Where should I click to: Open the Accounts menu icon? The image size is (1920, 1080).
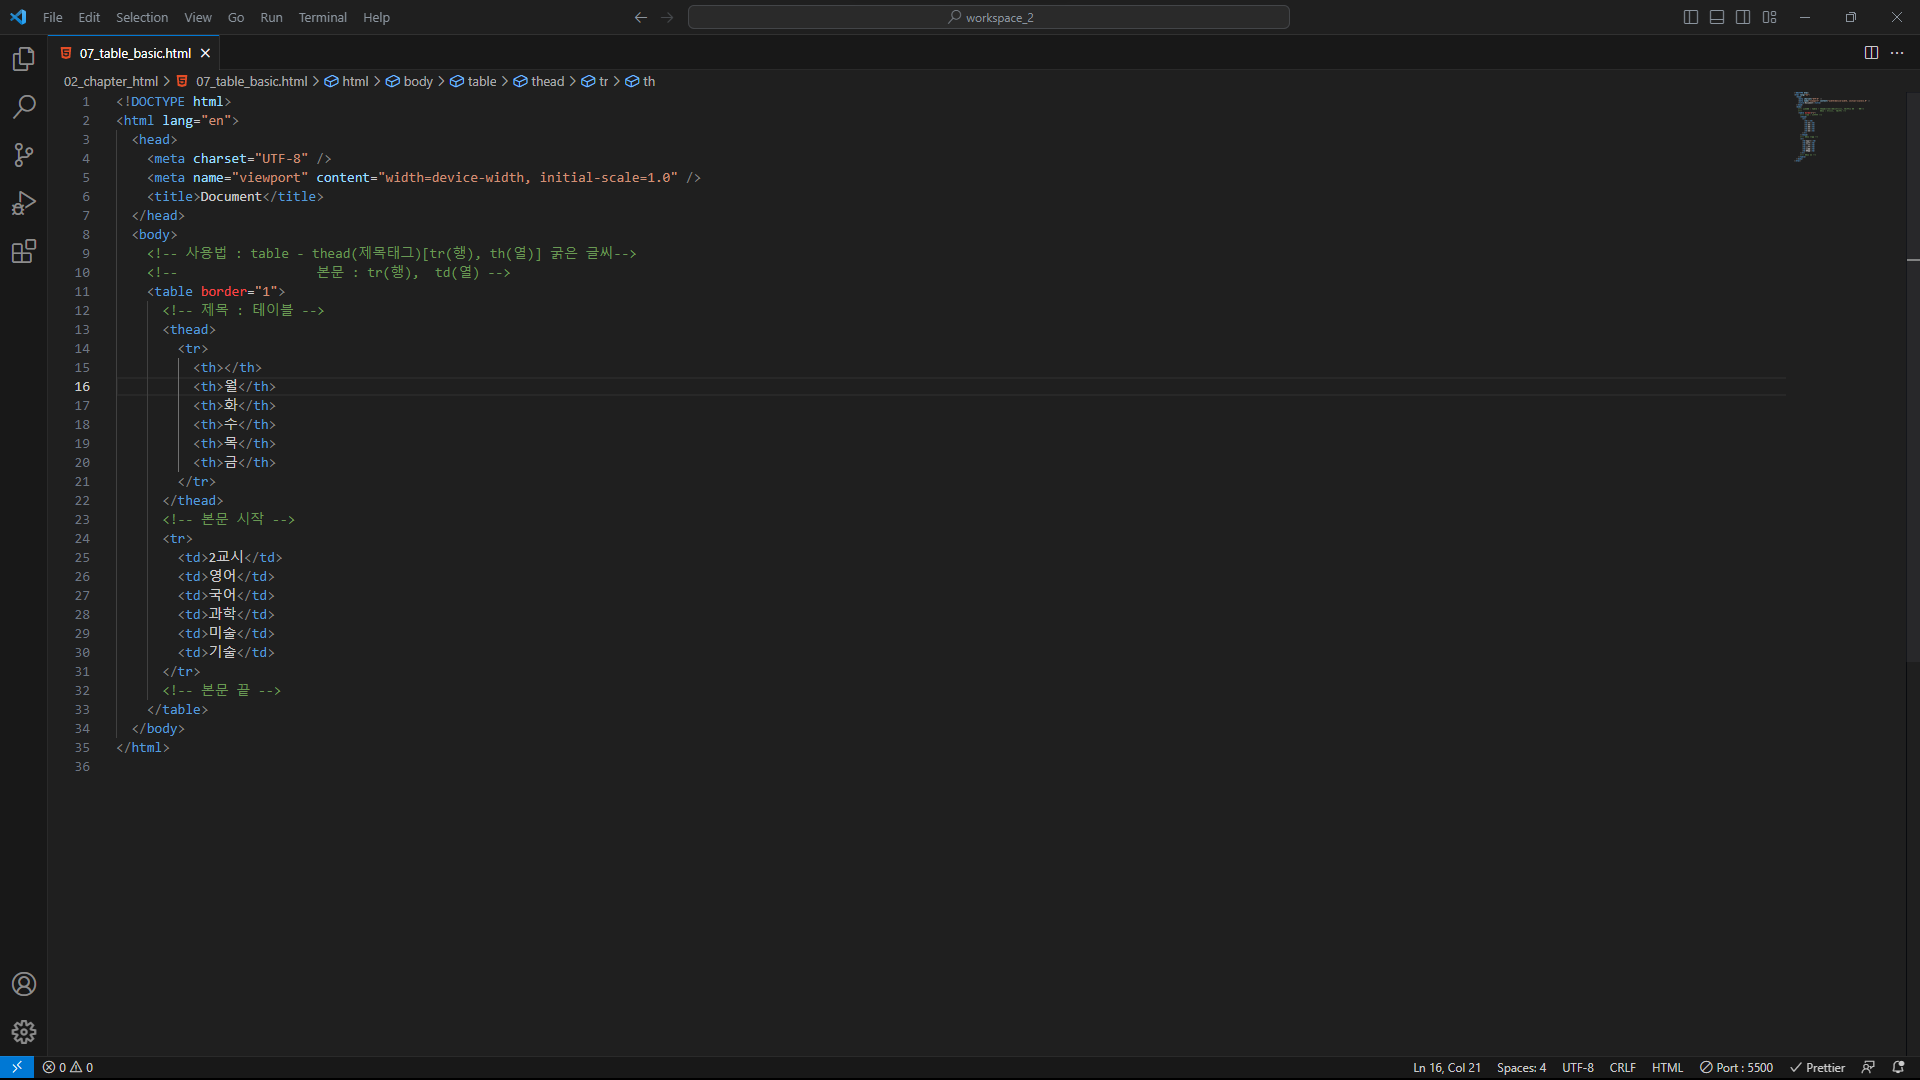click(24, 984)
